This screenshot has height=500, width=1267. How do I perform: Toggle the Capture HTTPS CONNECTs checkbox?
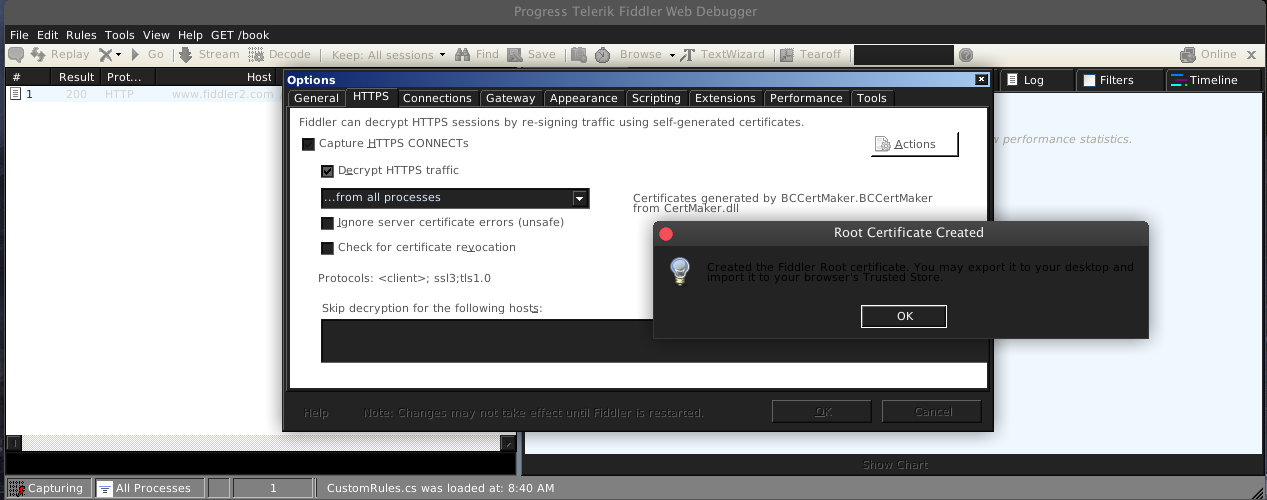coord(308,144)
